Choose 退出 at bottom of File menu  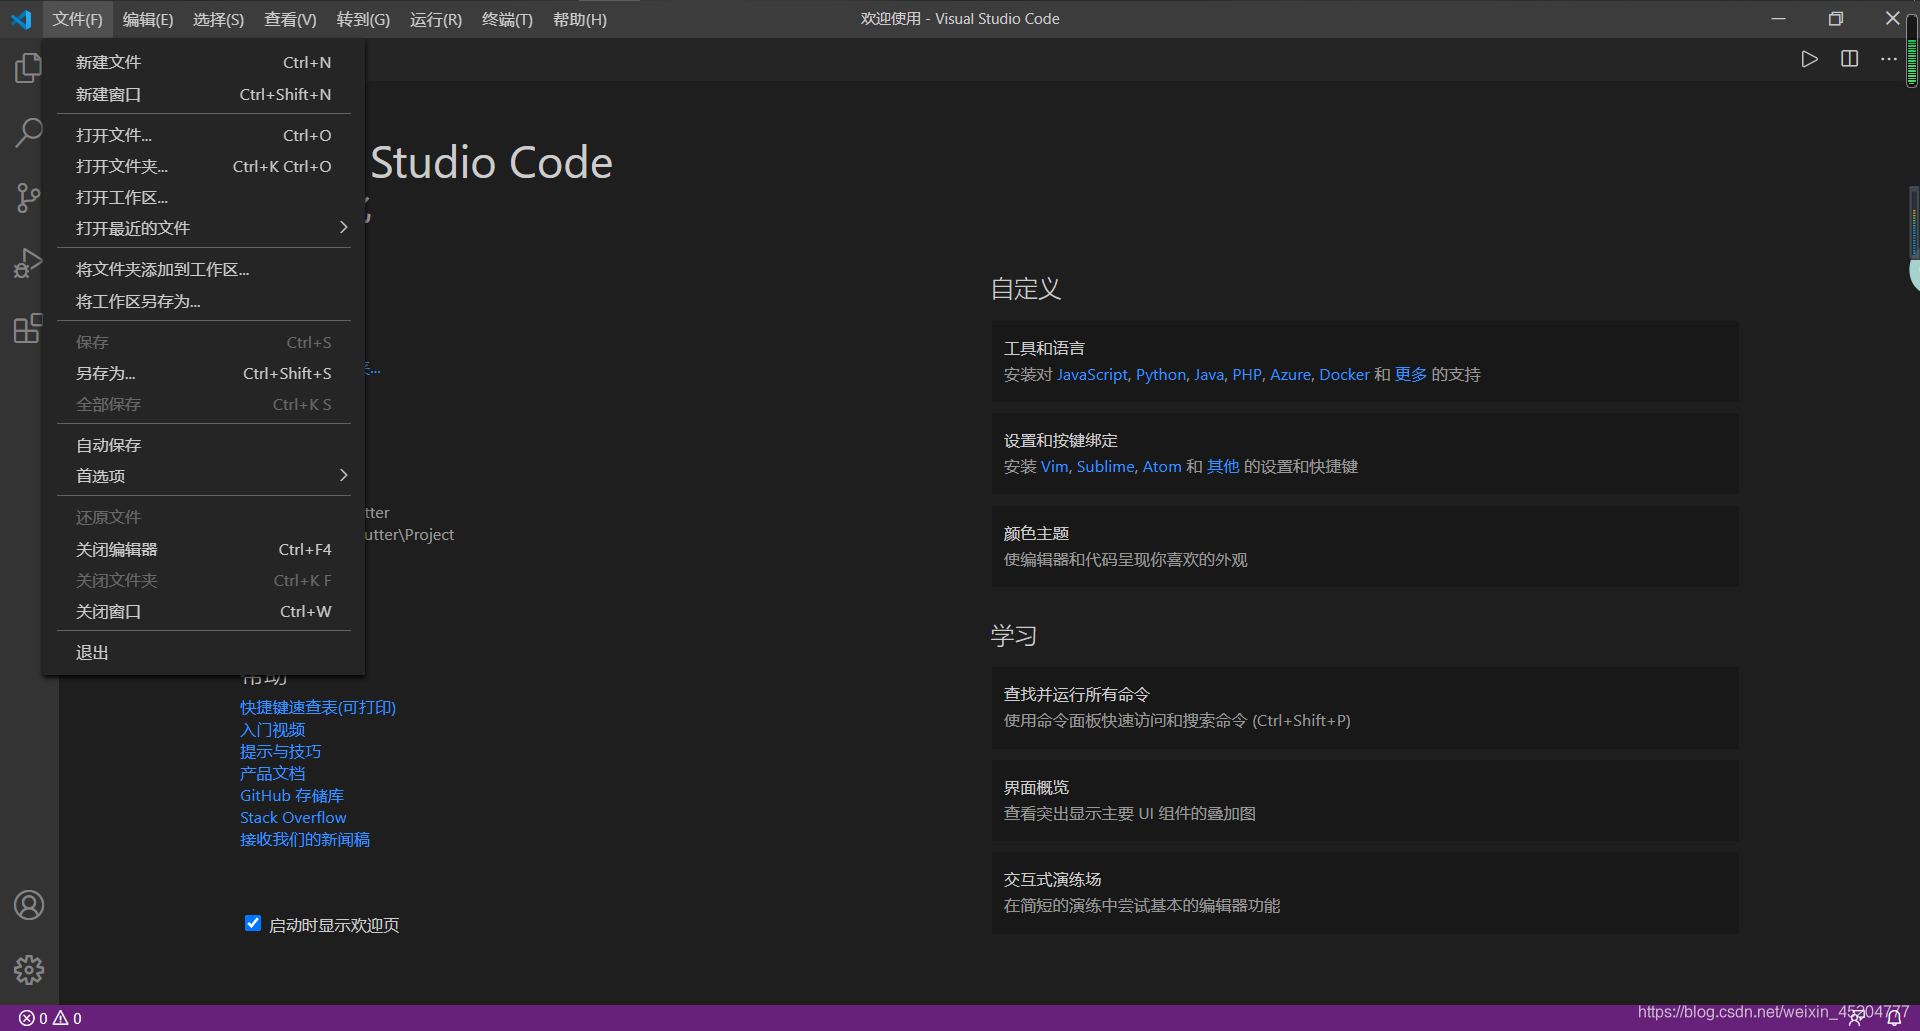point(204,652)
